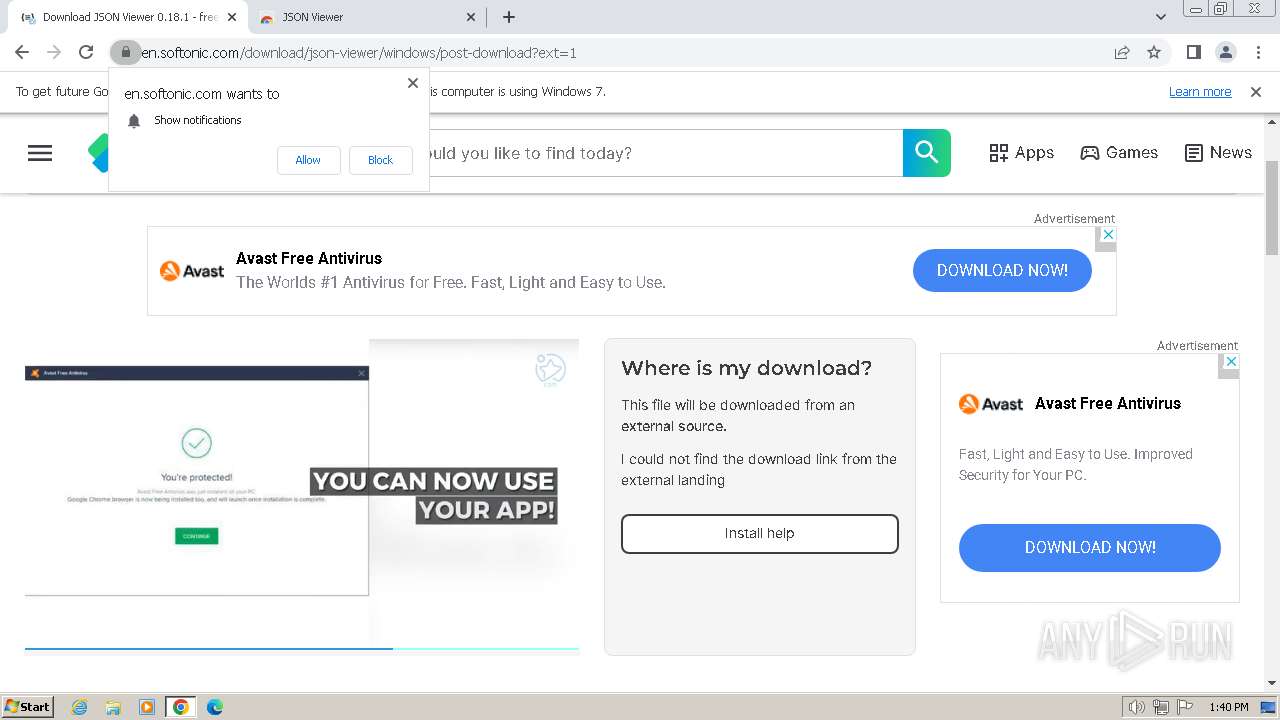Open Windows Media Player from the taskbar
The width and height of the screenshot is (1280, 720).
click(x=147, y=707)
